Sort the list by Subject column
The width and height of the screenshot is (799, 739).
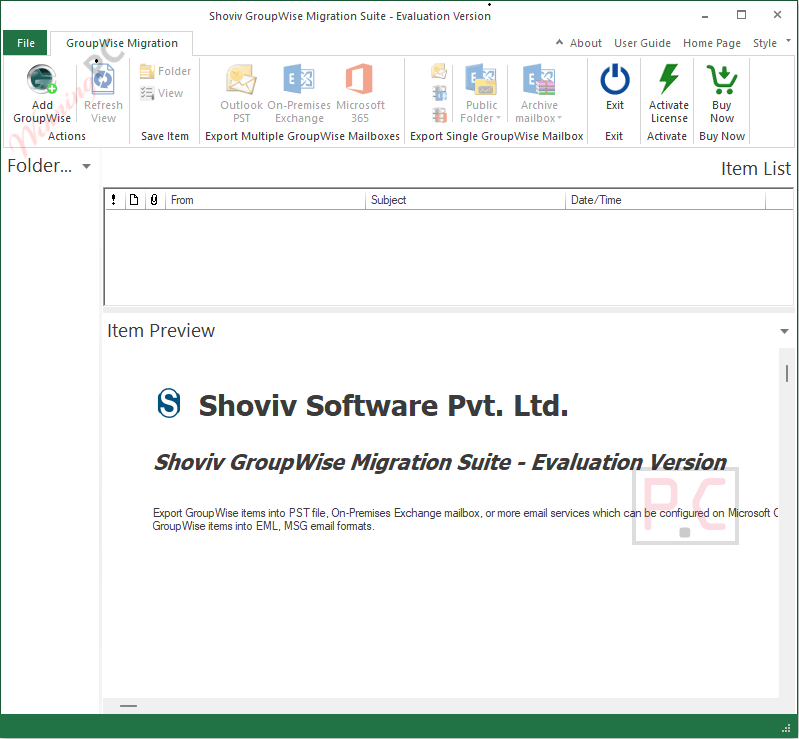[x=465, y=200]
